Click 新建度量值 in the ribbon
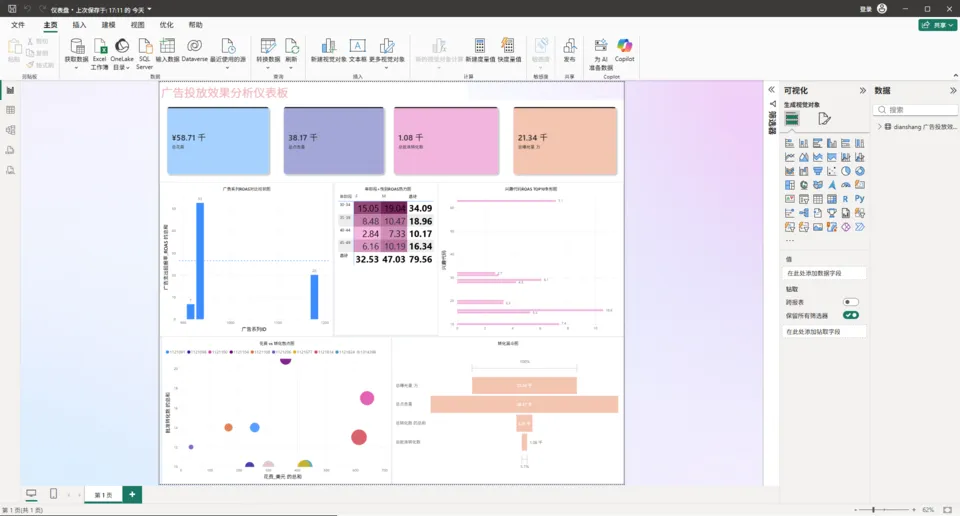Viewport: 960px width, 516px height. coord(480,50)
